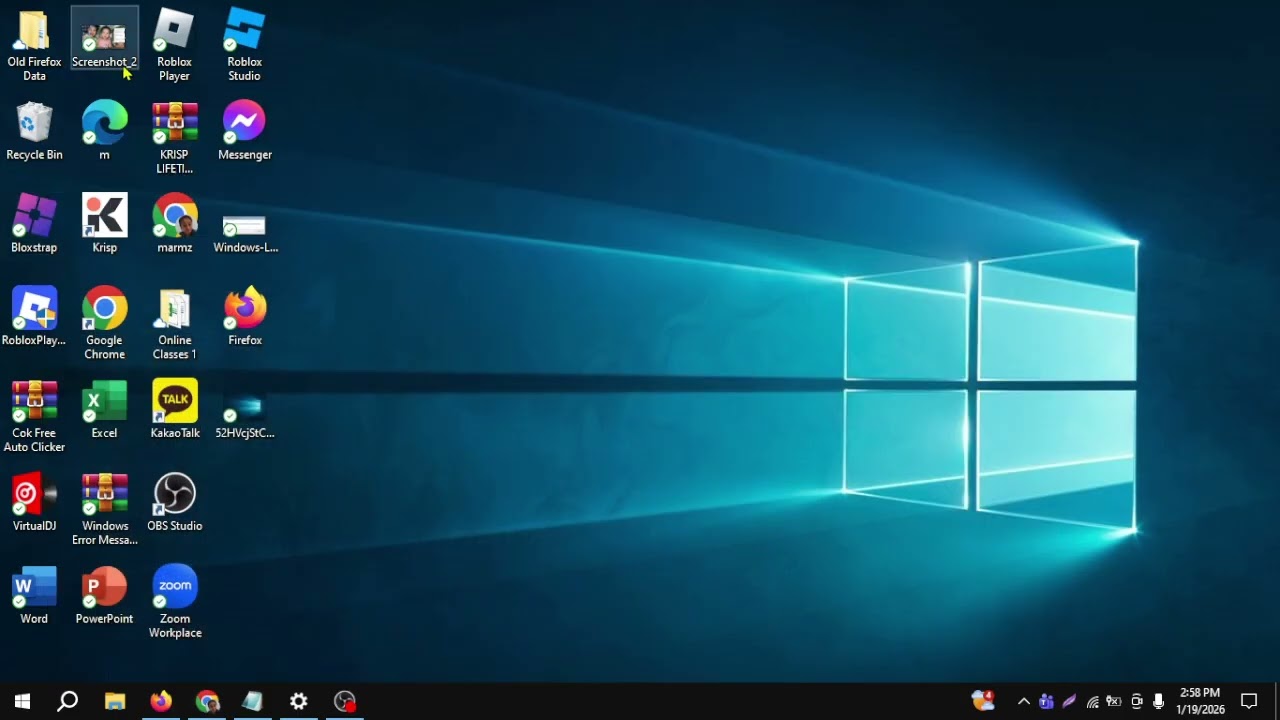Select the Edge shortcut named m

[104, 132]
